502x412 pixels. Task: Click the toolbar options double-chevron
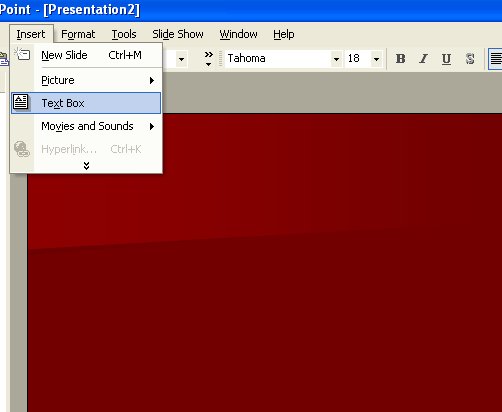(x=208, y=59)
